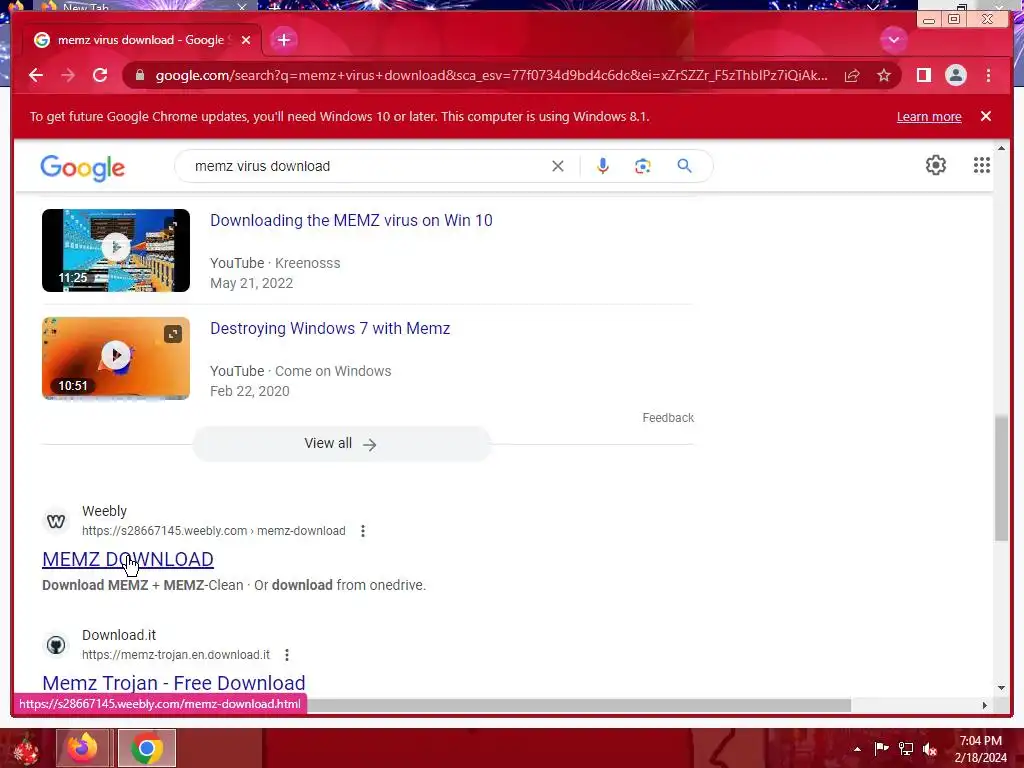The height and width of the screenshot is (768, 1024).
Task: Click the YouTube · Kreenosss source text
Action: point(275,263)
